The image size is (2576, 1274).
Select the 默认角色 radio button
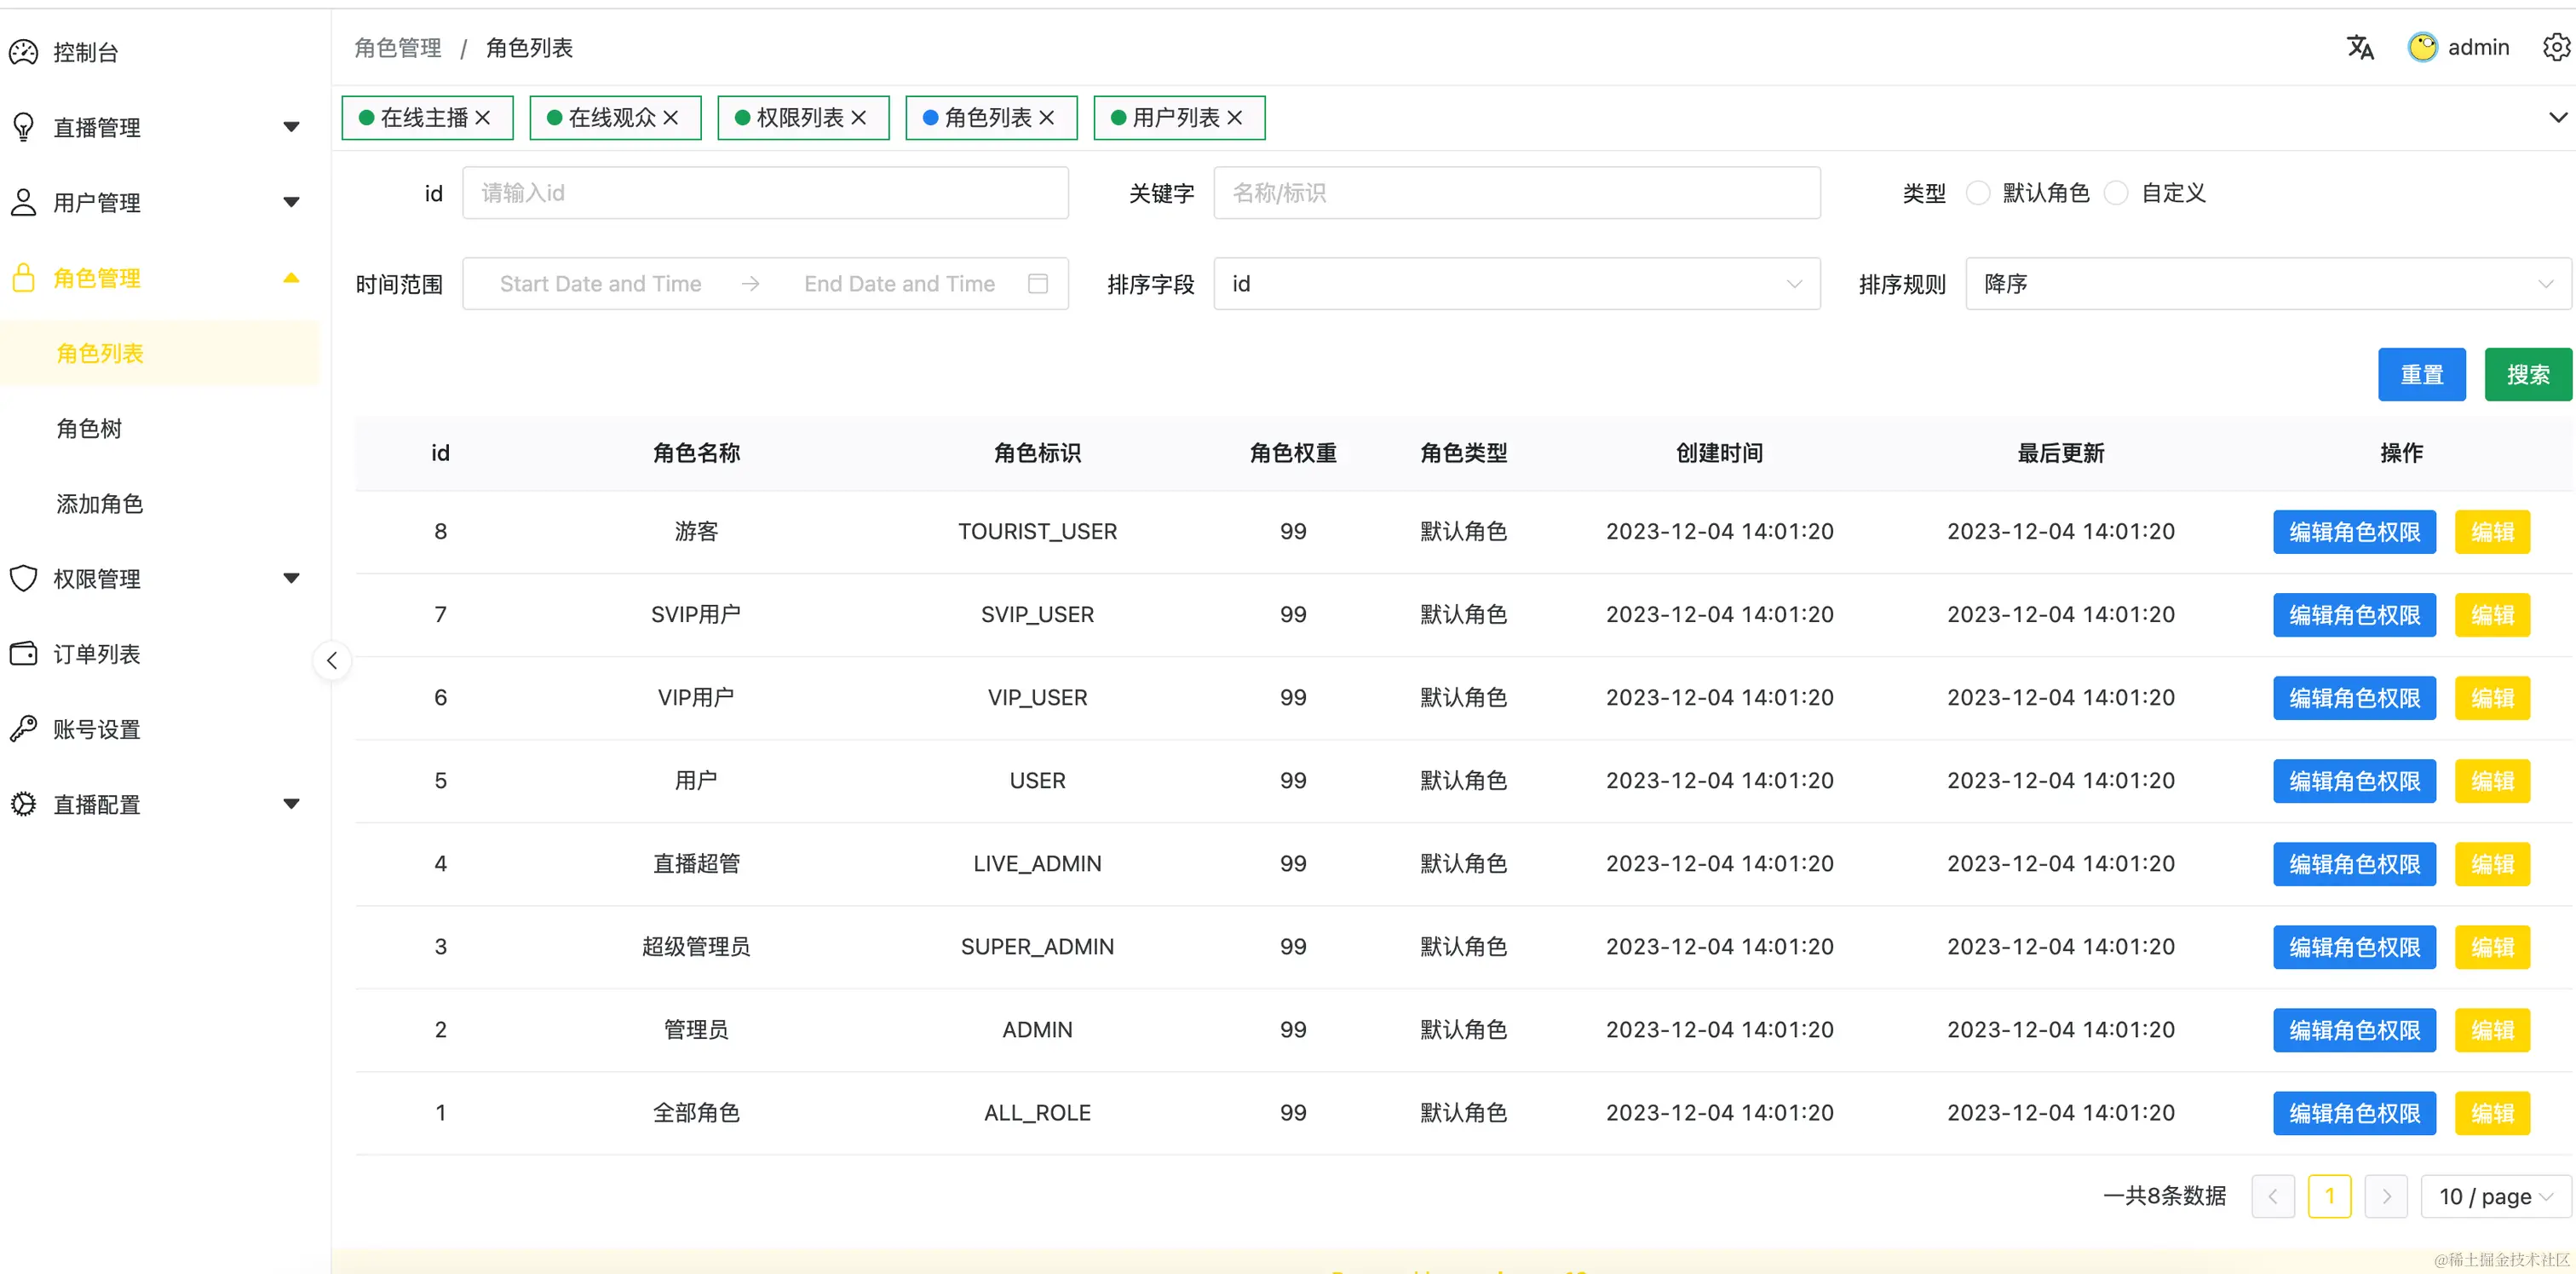point(1978,193)
